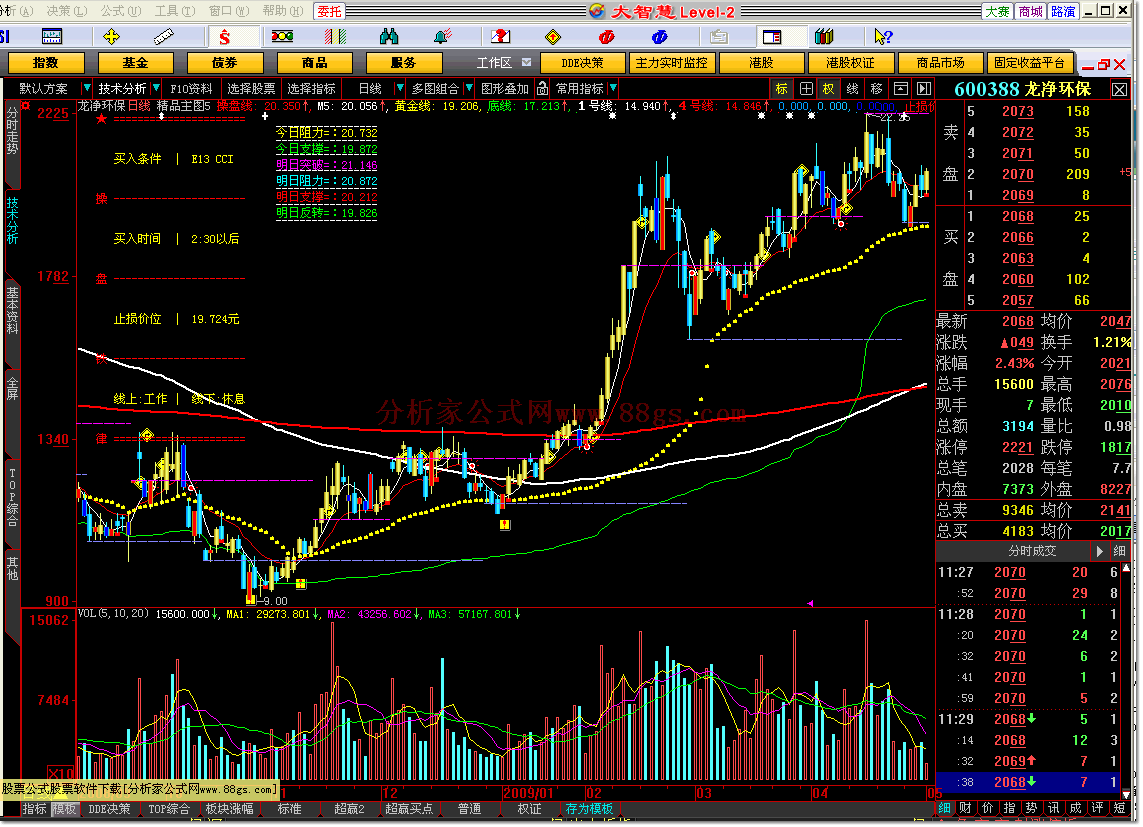Click the cursor question mark help icon
The width and height of the screenshot is (1143, 827).
pos(883,36)
